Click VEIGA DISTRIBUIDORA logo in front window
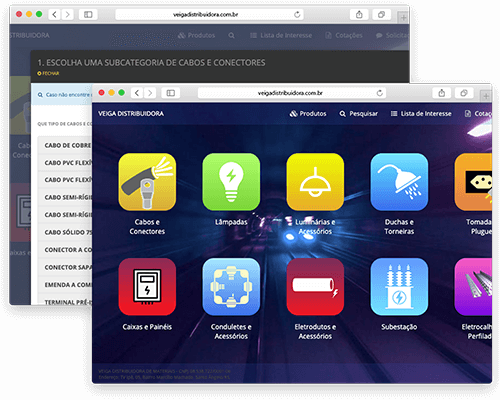This screenshot has height=400, width=500. tap(131, 114)
